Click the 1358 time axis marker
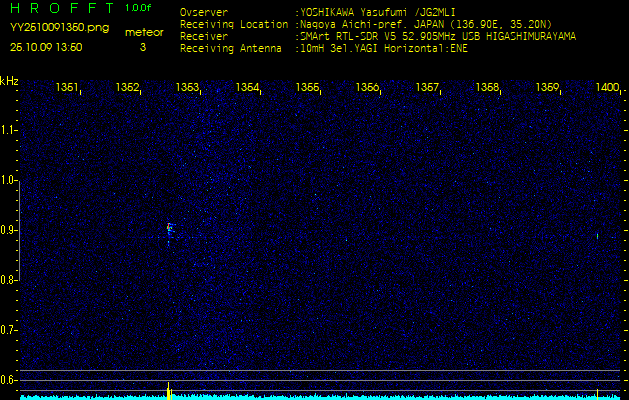629x400 pixels. 487,87
